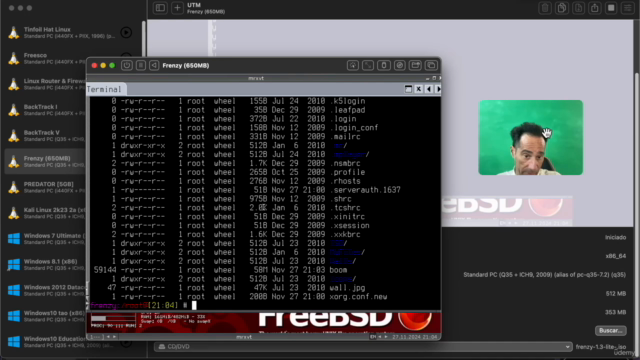Click the resize display icon in Frenzy window
The image size is (640, 360).
(368, 65)
